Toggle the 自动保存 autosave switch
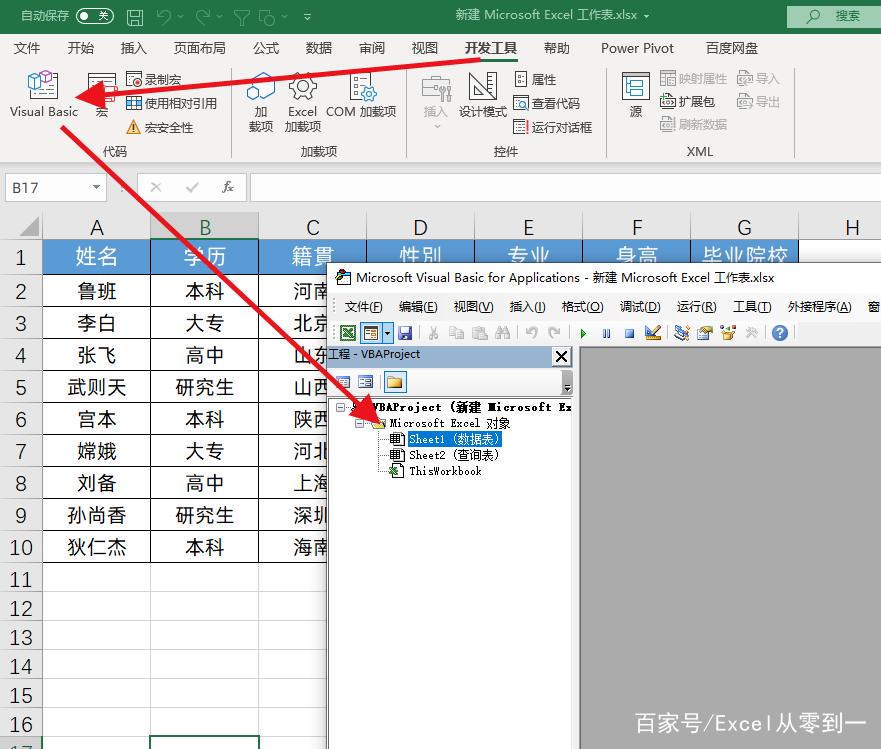Viewport: 881px width, 749px height. (94, 16)
